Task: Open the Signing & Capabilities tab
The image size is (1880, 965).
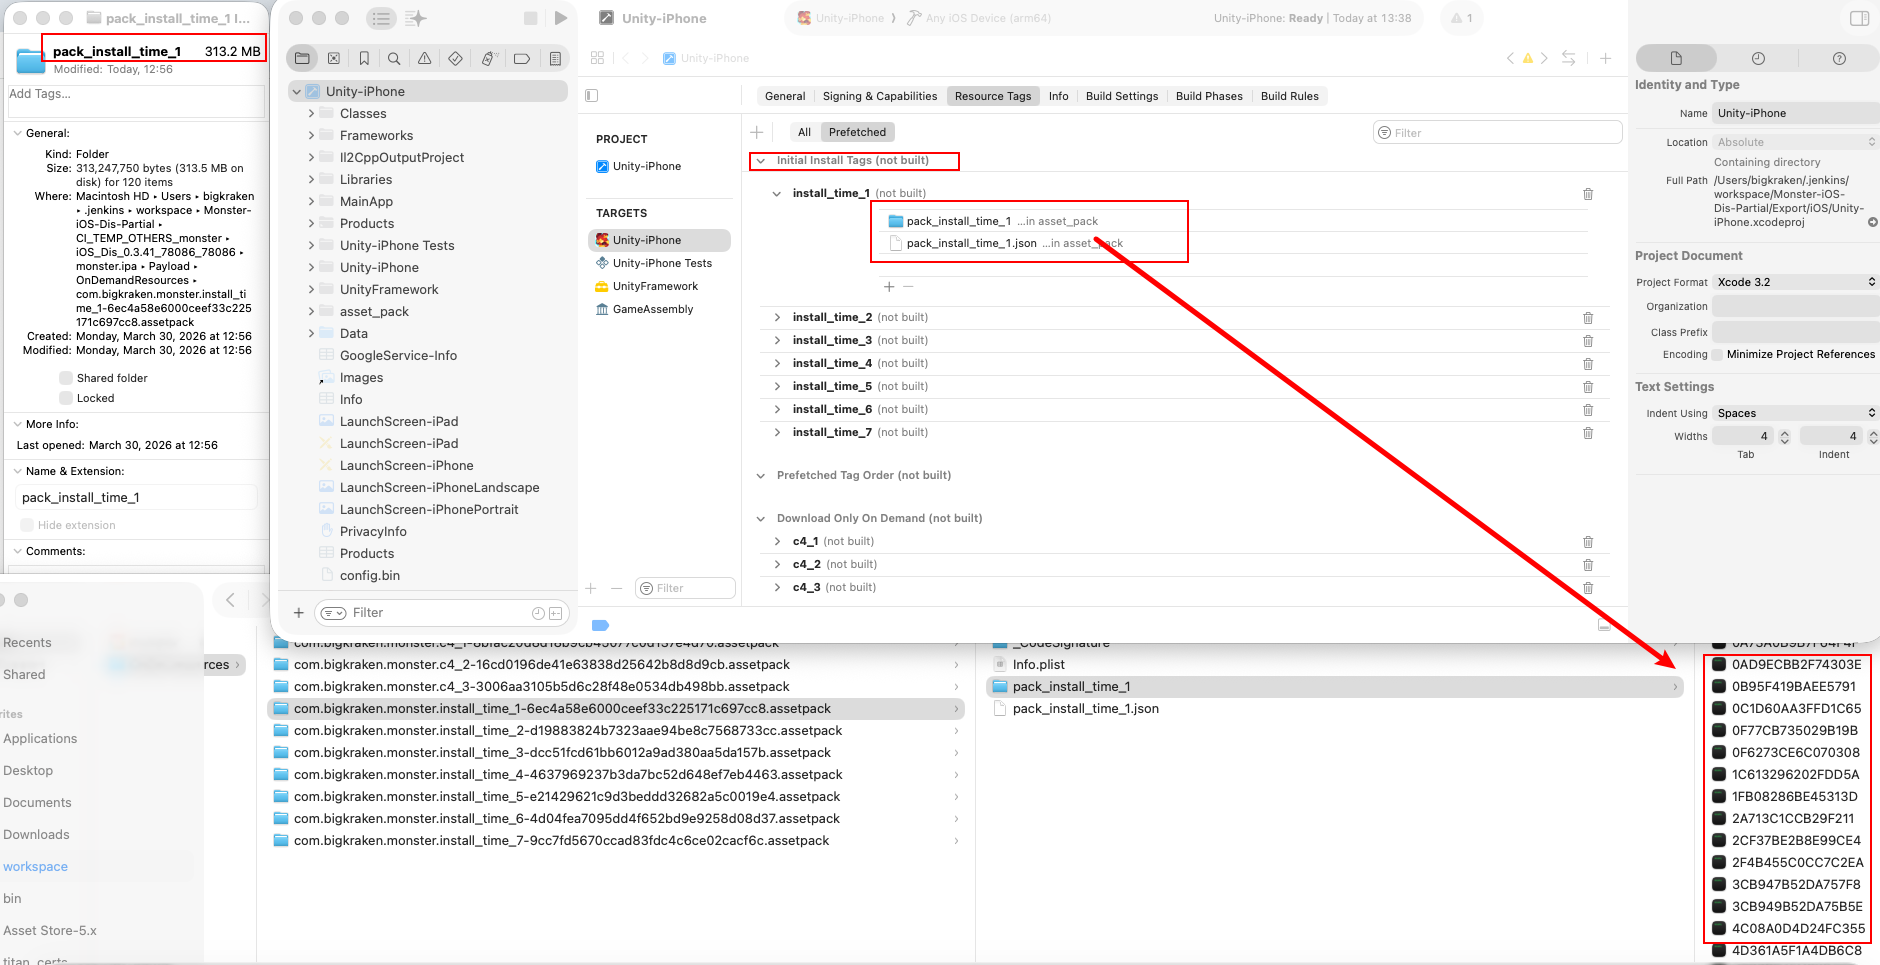Action: click(x=879, y=96)
